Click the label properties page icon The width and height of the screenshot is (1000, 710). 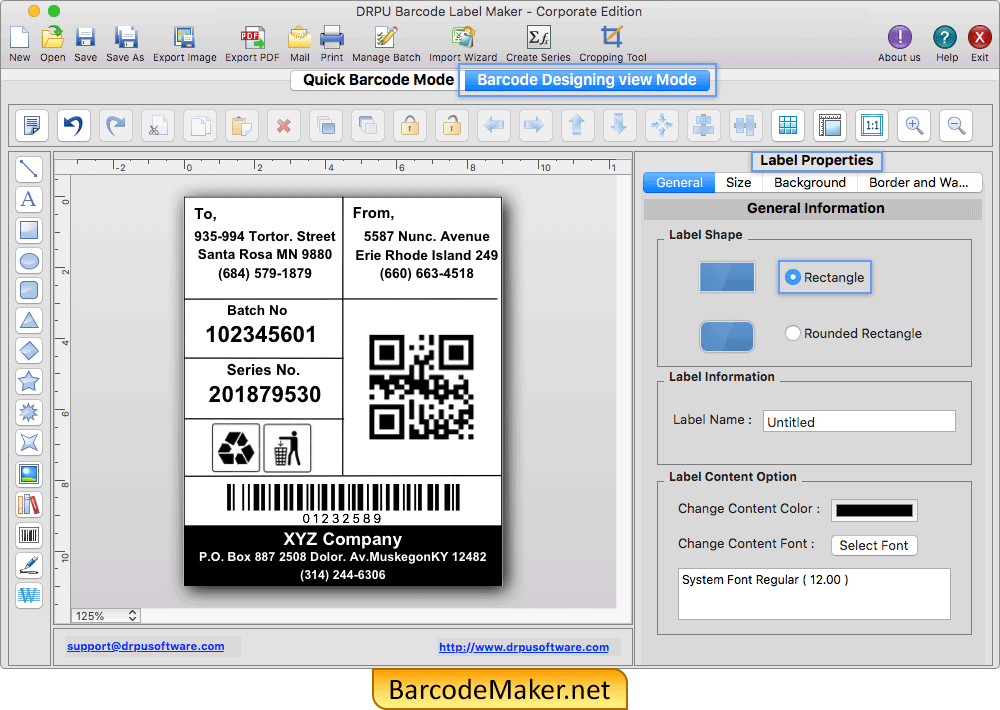click(31, 125)
